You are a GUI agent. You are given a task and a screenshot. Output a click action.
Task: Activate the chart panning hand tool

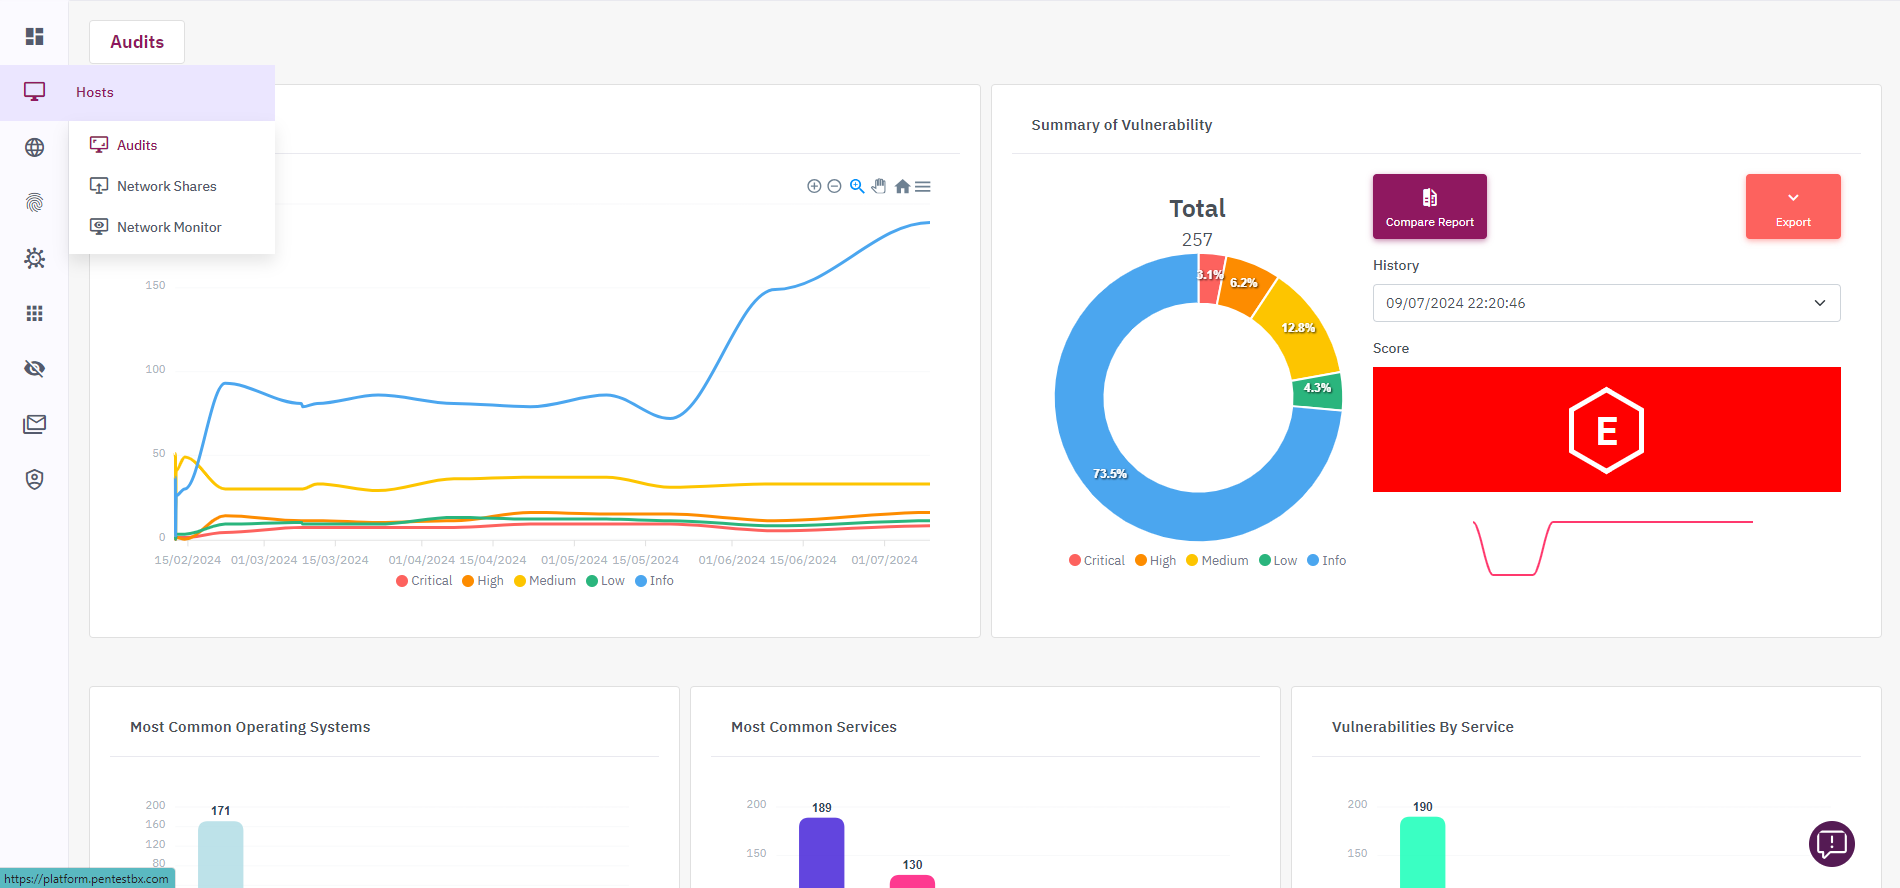[x=879, y=186]
